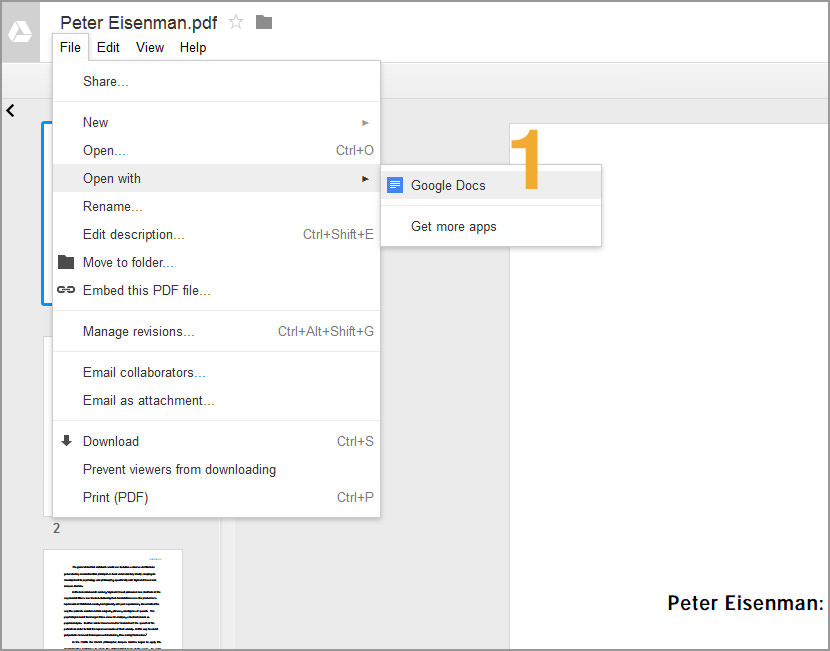Click the folder icon next to the filename
This screenshot has width=830, height=651.
point(263,22)
